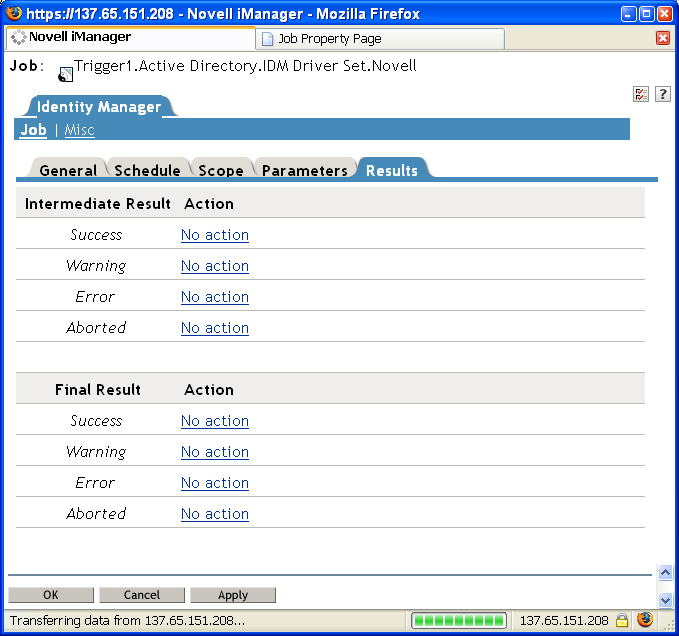
Task: Click the Firefox icon in status bar
Action: tap(645, 620)
